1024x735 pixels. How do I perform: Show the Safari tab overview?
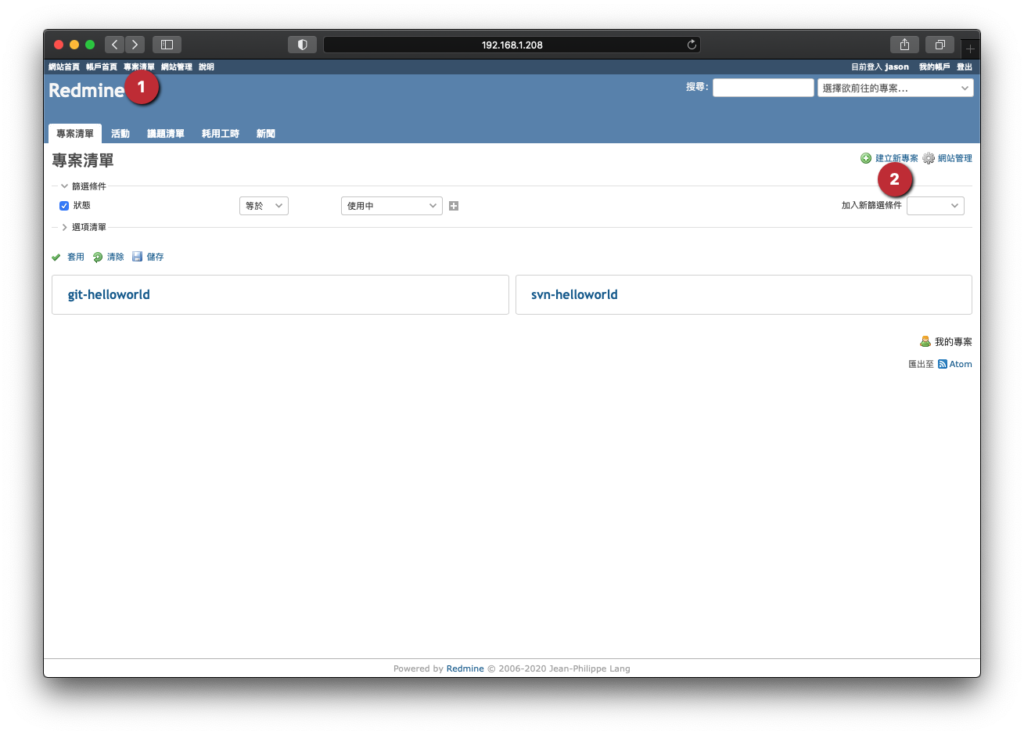point(940,44)
